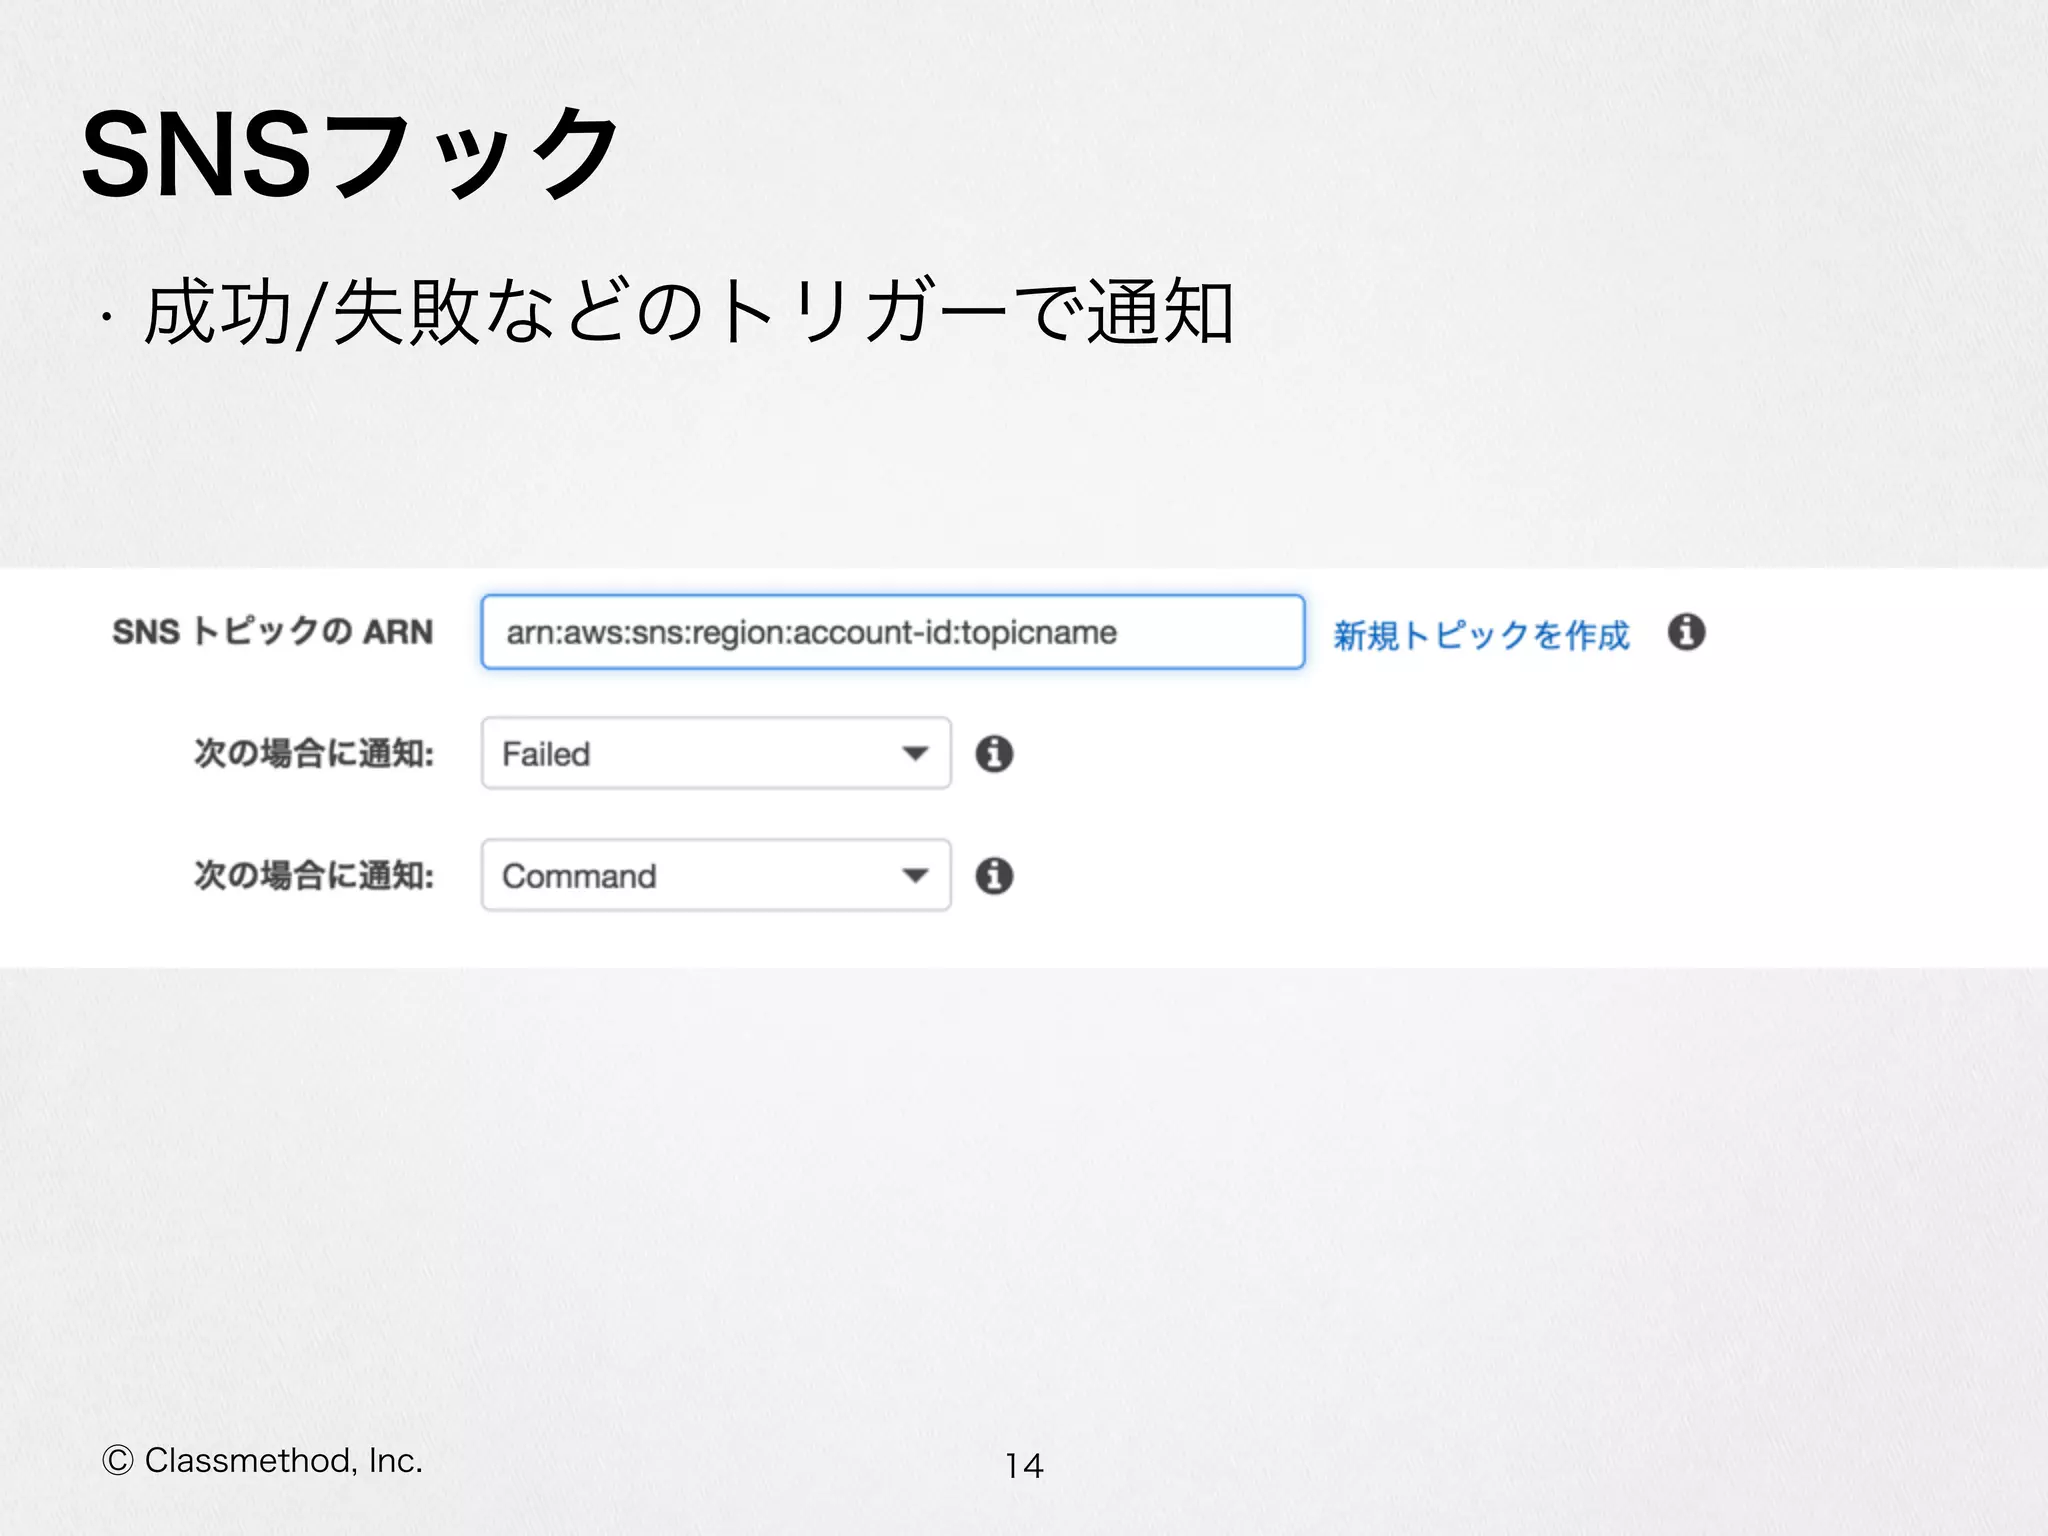Click info icon beside Command dropdown
Screen dimensions: 2048x1536
coord(994,875)
